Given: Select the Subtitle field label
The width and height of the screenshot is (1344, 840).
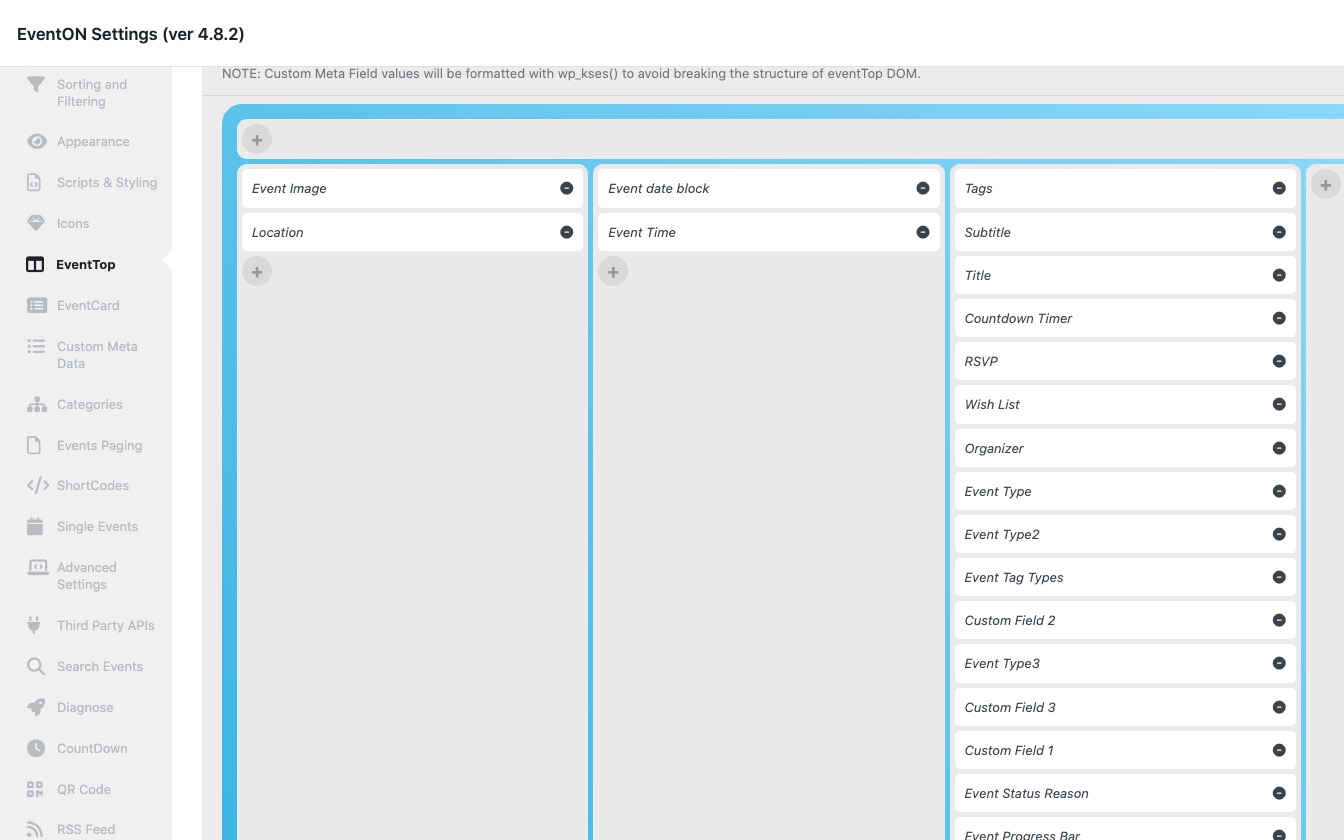Looking at the screenshot, I should point(988,232).
